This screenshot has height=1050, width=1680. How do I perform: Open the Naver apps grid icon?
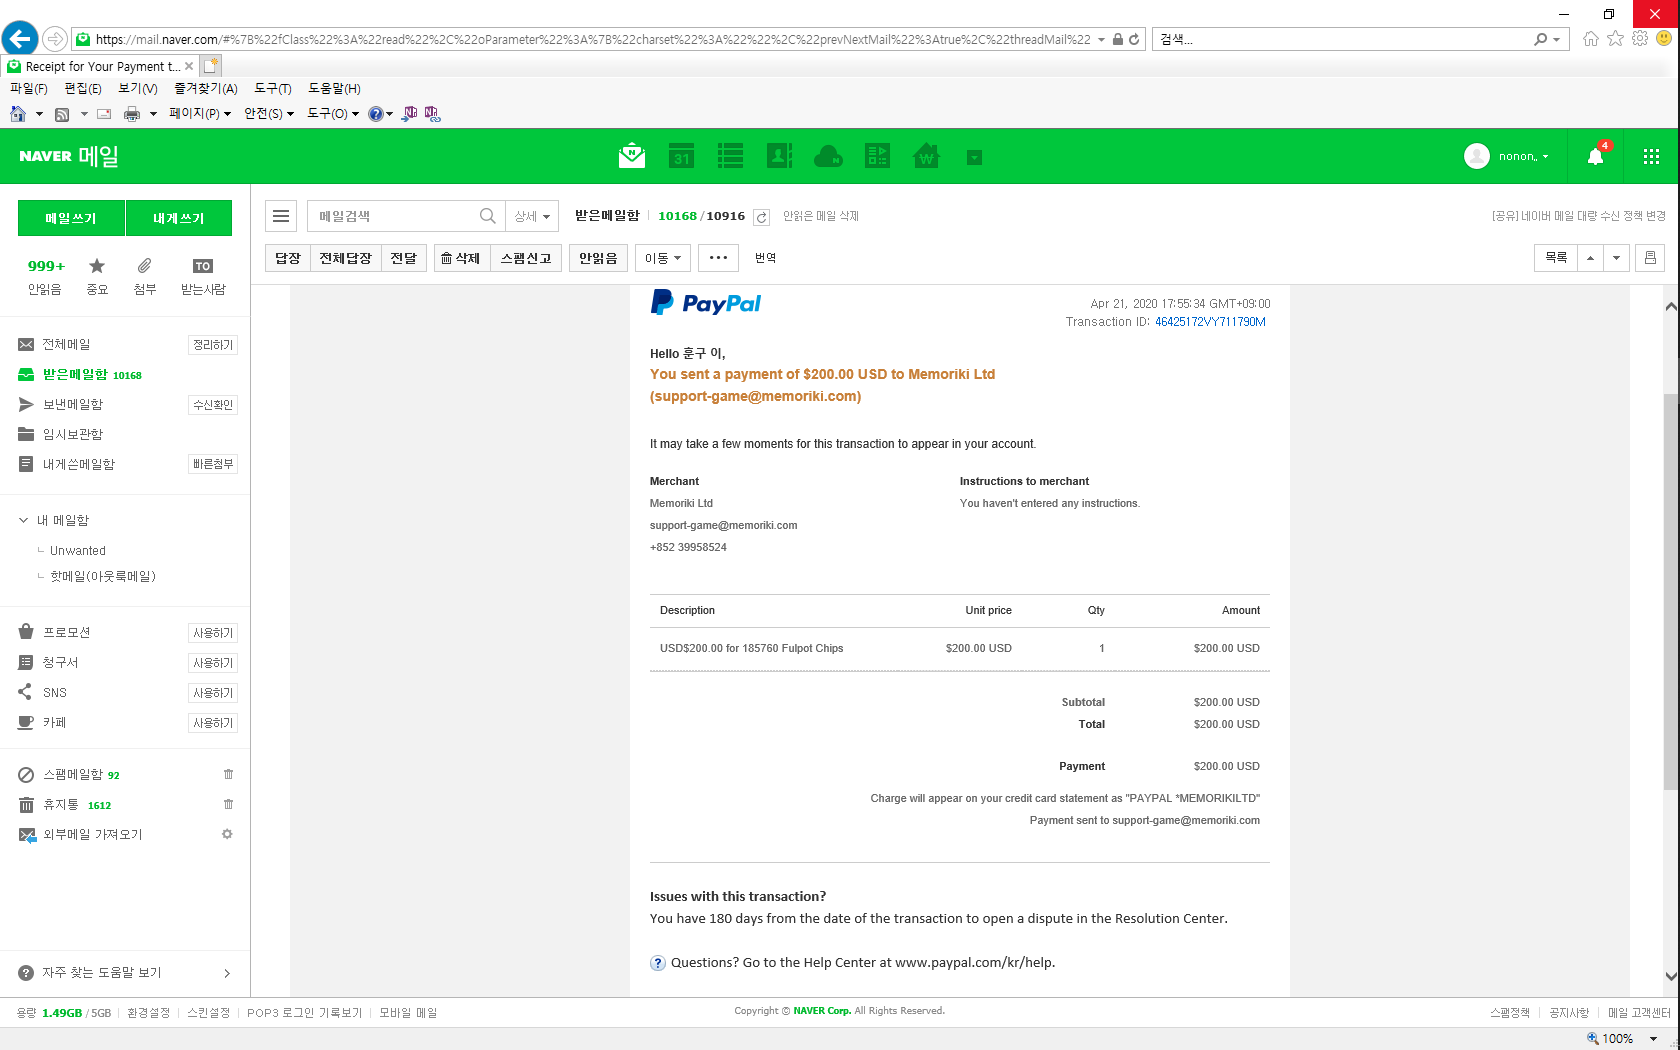point(1651,156)
